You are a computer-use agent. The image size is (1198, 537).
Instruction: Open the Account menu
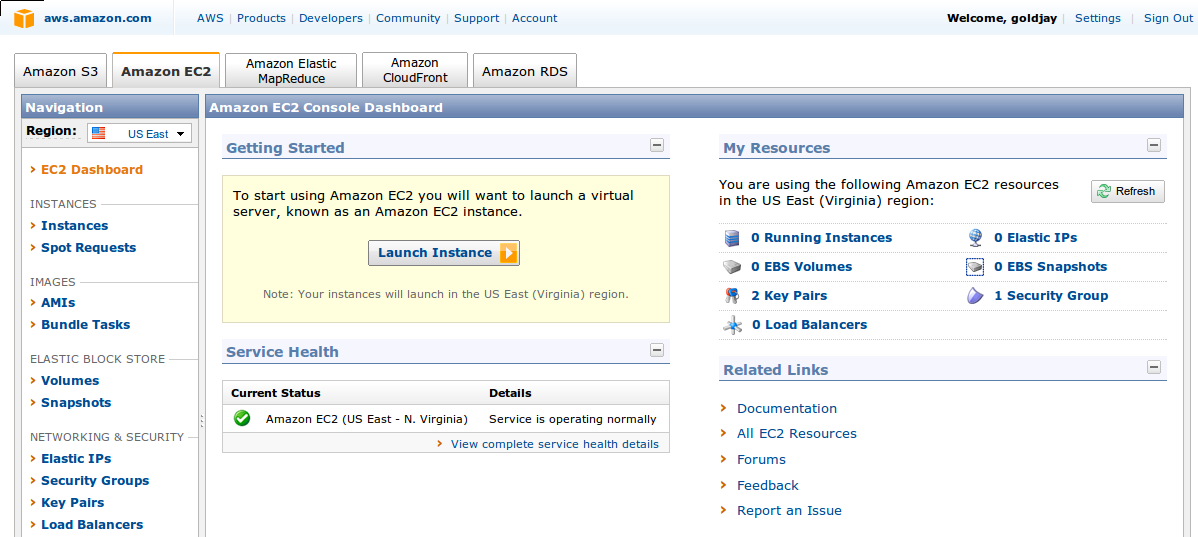(535, 18)
